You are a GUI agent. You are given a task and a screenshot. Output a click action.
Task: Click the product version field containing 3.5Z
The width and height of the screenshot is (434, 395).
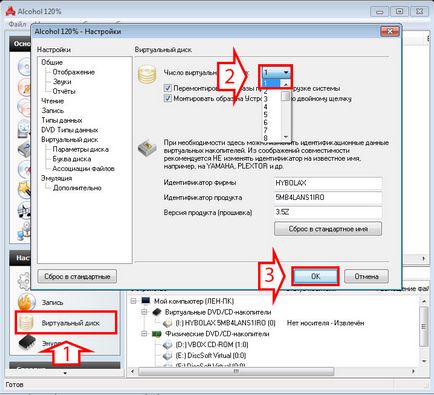click(x=328, y=212)
